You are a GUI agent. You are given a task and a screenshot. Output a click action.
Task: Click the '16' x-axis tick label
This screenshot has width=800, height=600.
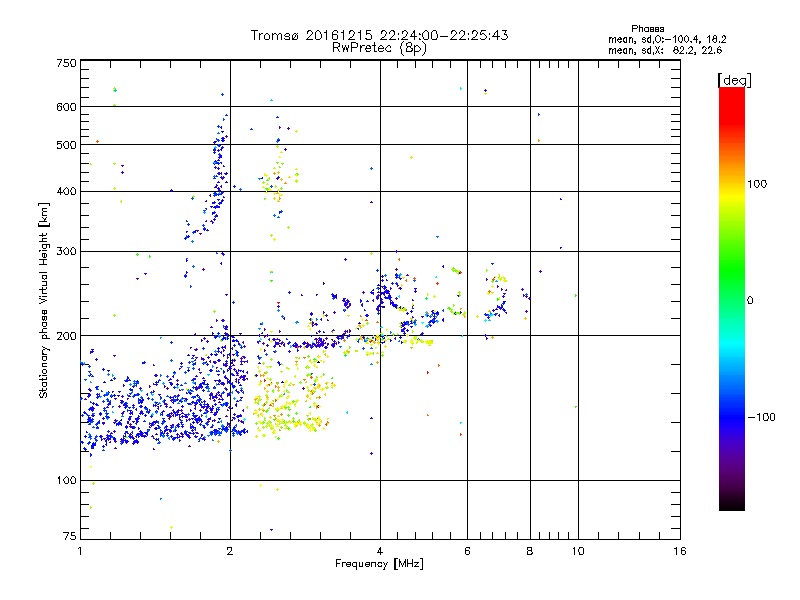tap(680, 551)
